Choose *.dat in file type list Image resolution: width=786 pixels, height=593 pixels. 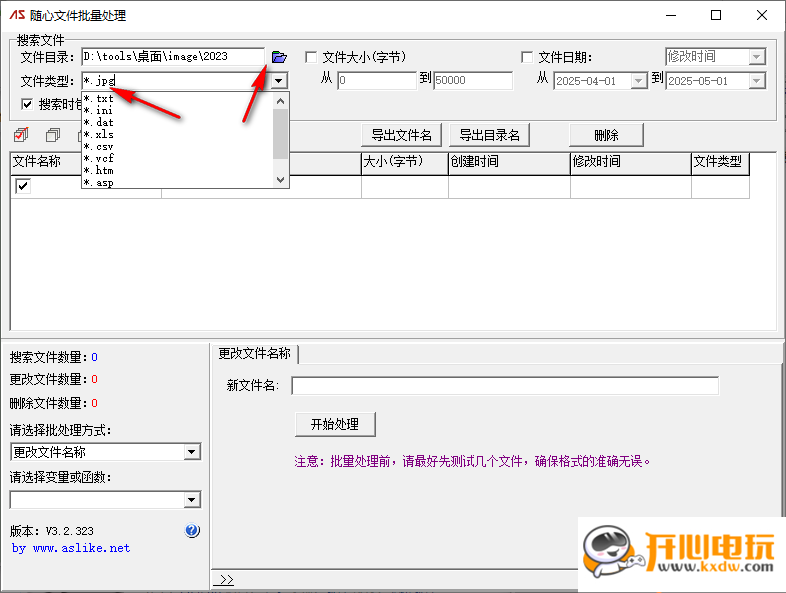pyautogui.click(x=178, y=123)
